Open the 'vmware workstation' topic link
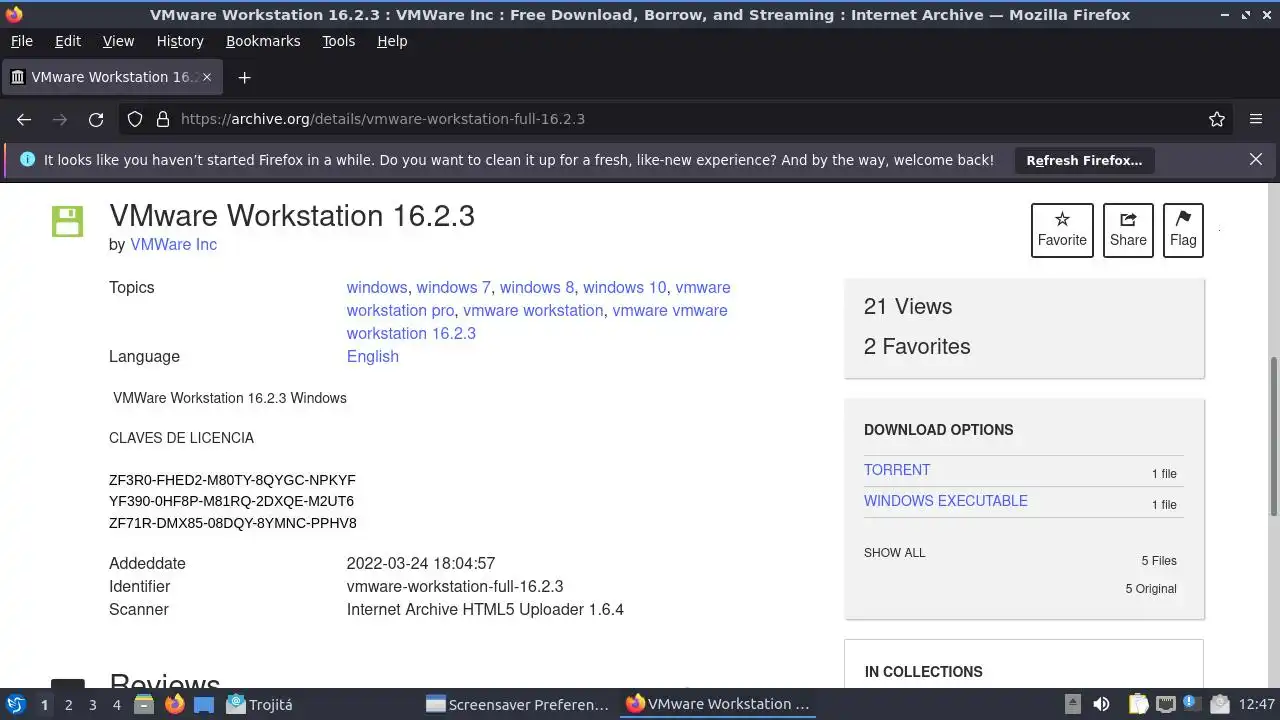 tap(533, 310)
